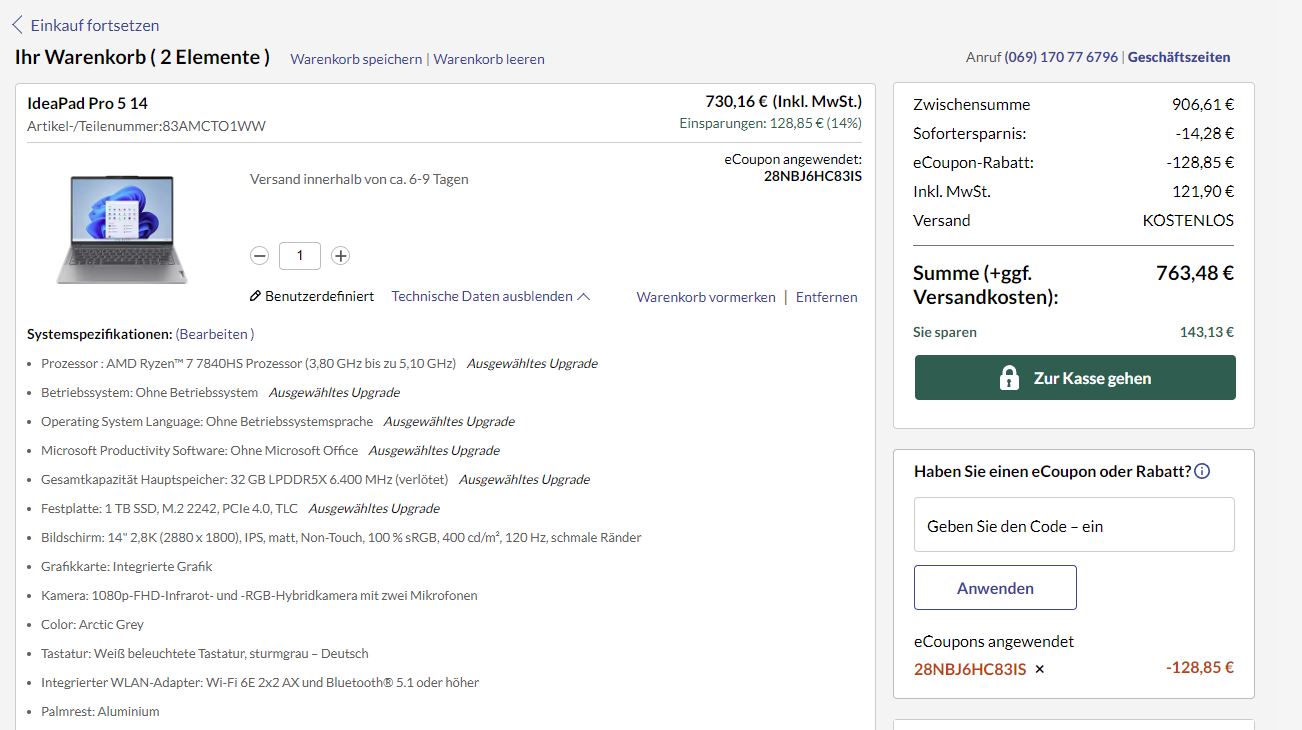This screenshot has width=1302, height=730.
Task: Click the lock icon on the checkout button
Action: tap(1009, 378)
